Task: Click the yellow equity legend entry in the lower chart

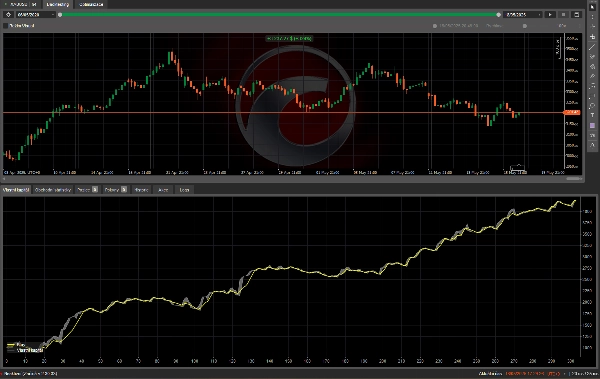Action: click(16, 345)
